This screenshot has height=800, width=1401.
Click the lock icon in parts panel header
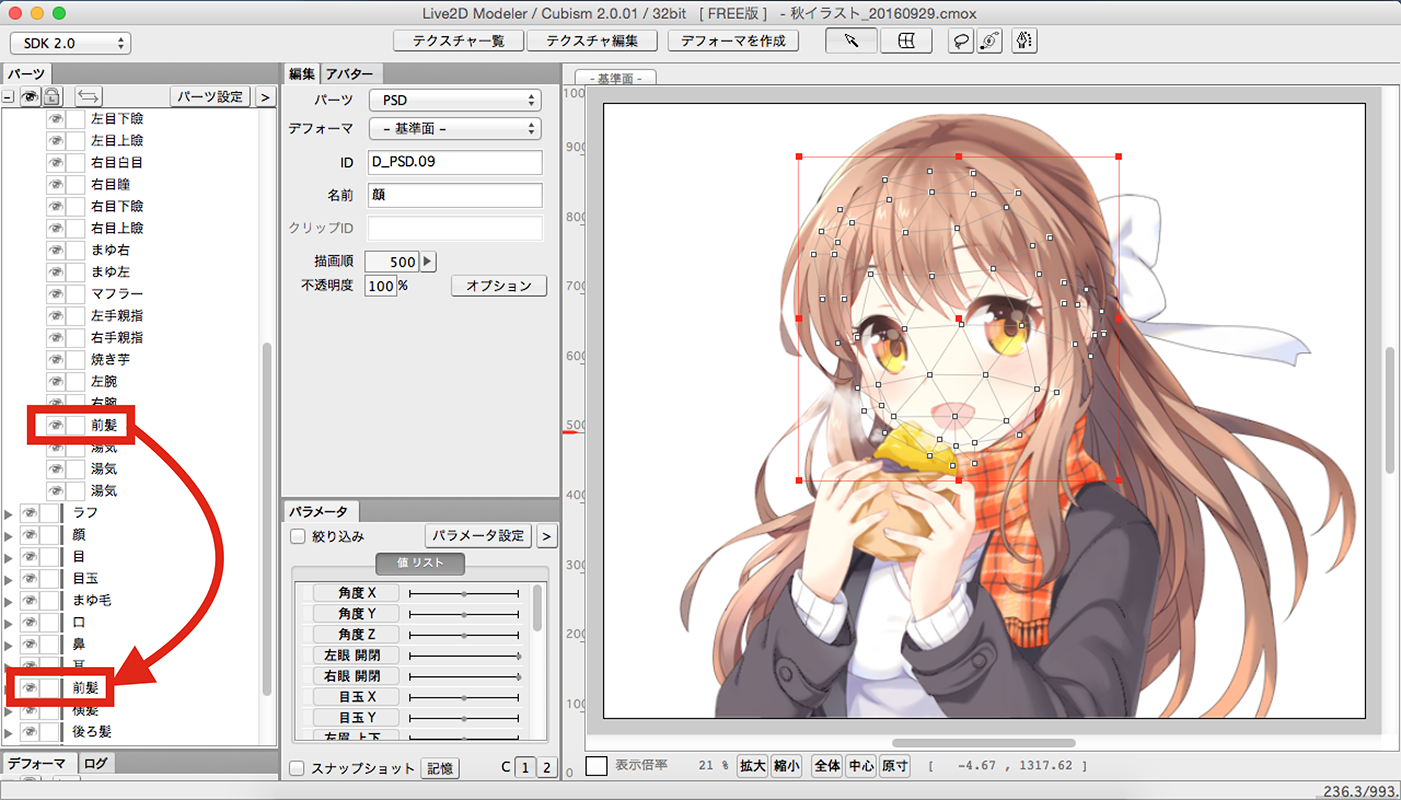click(51, 97)
